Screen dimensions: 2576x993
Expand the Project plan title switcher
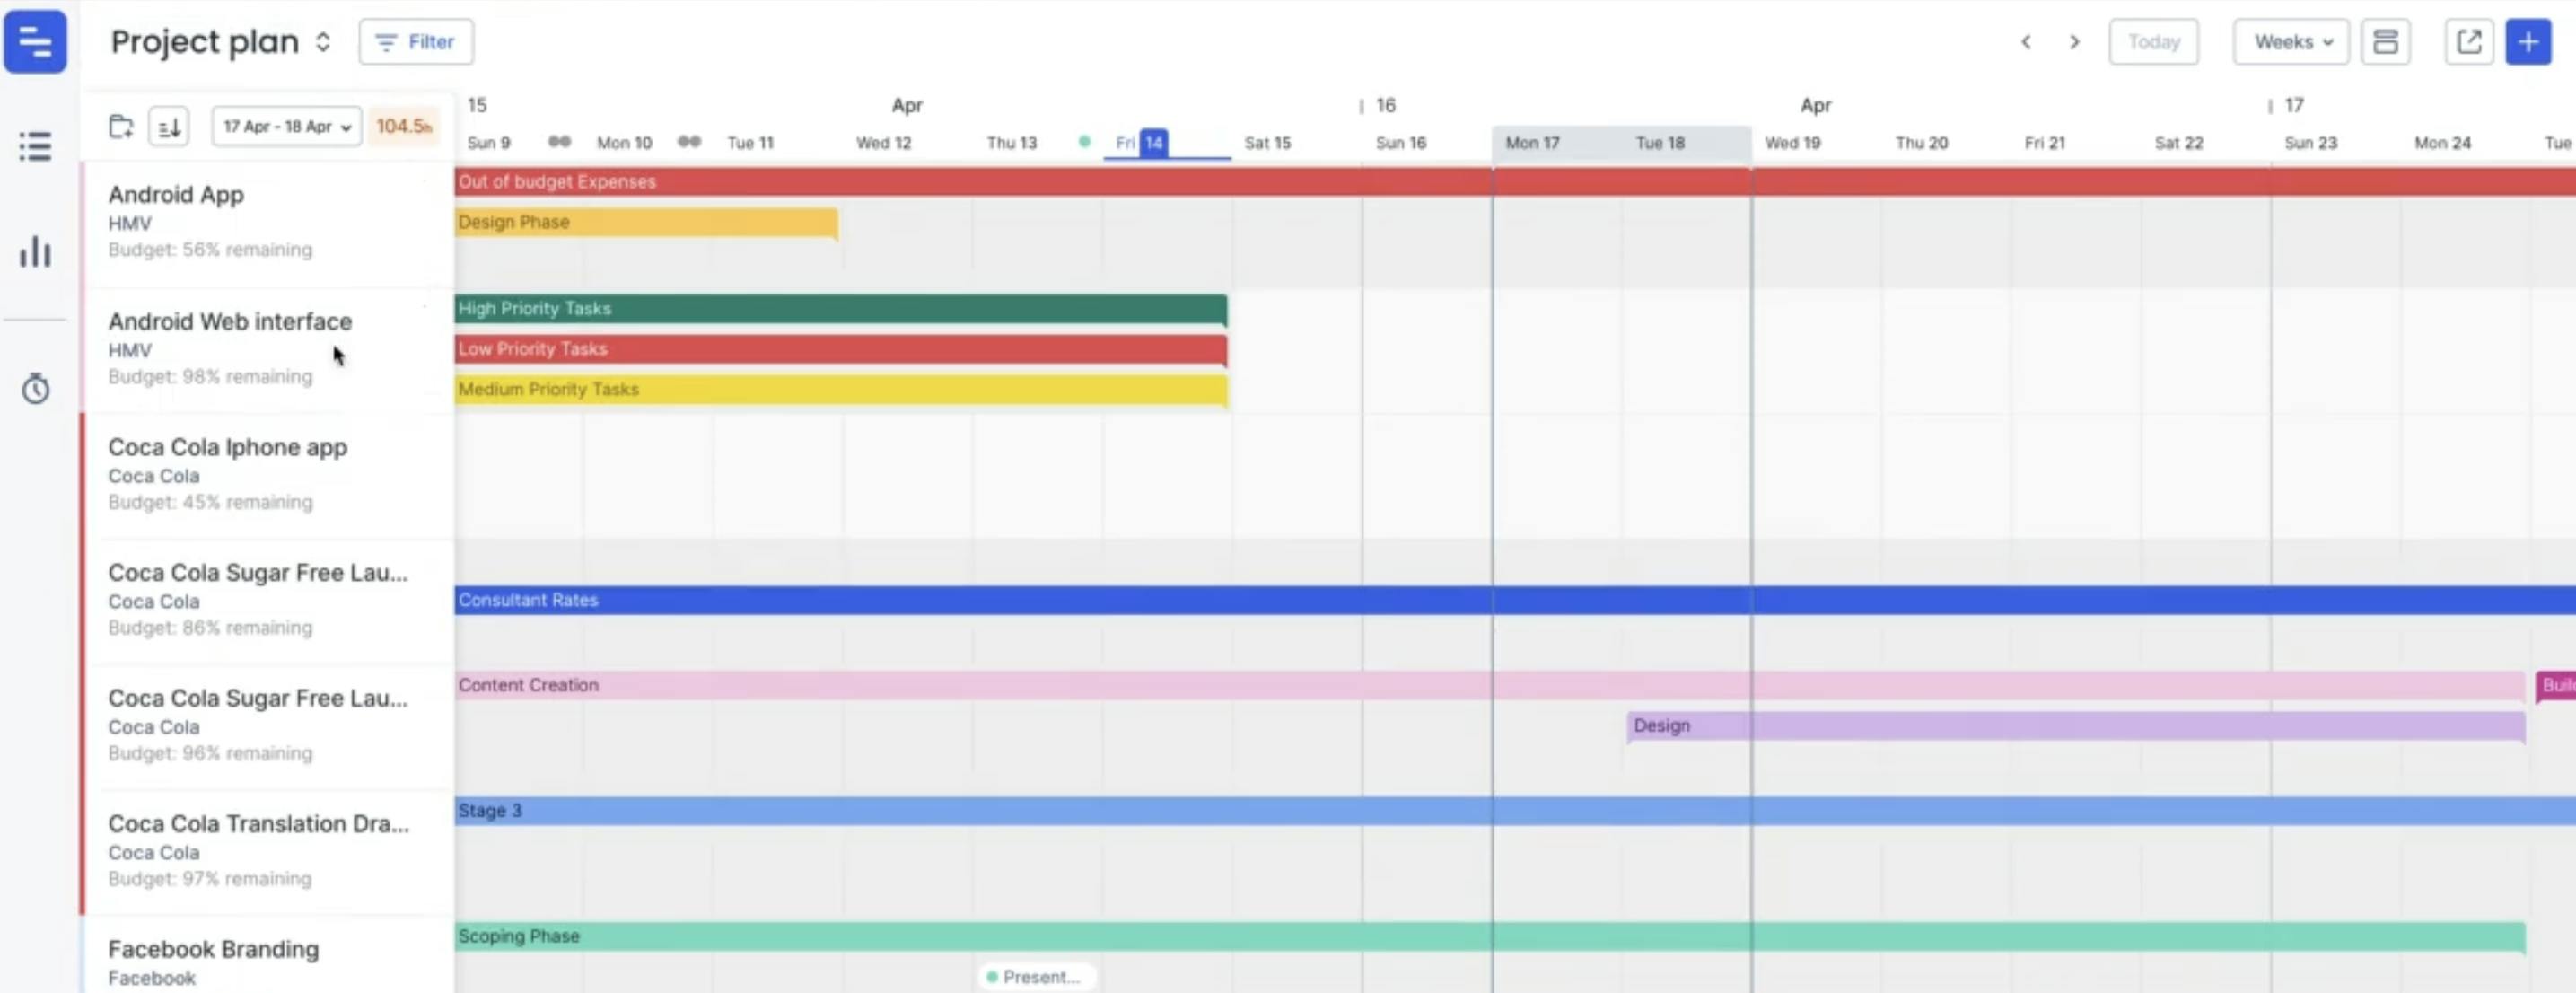322,42
